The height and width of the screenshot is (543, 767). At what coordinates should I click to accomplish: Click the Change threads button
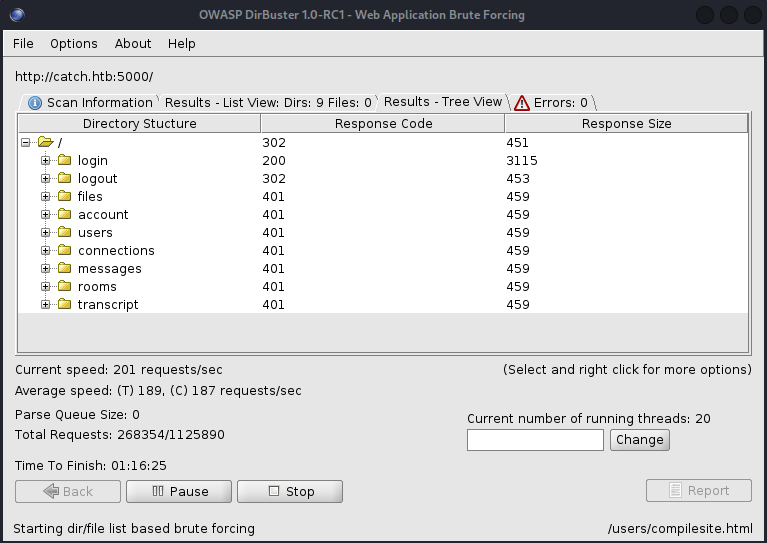tap(640, 440)
